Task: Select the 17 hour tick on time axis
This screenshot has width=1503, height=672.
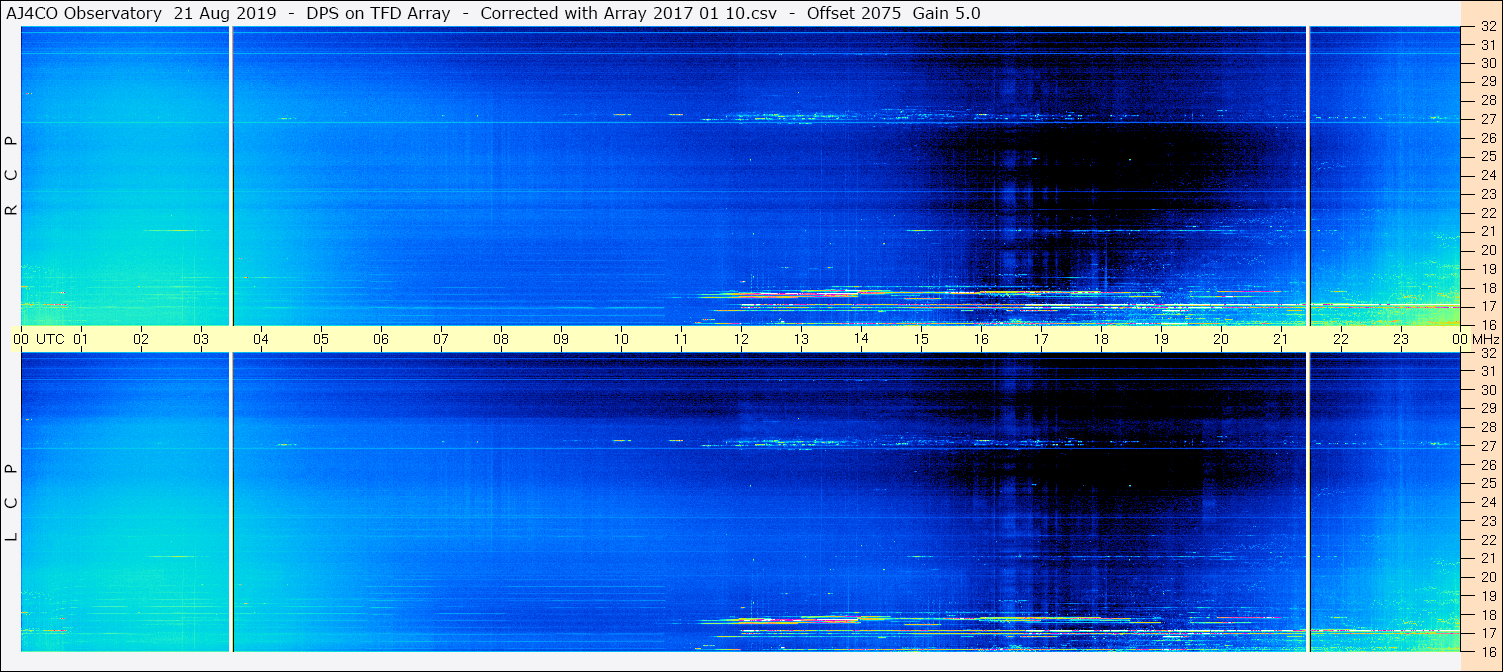Action: (x=1041, y=339)
